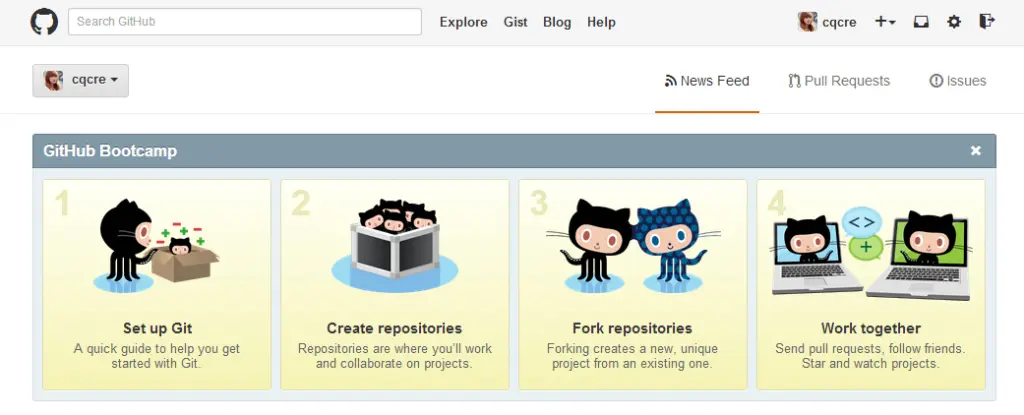Click the GitHub Bootcamp header title

click(110, 152)
